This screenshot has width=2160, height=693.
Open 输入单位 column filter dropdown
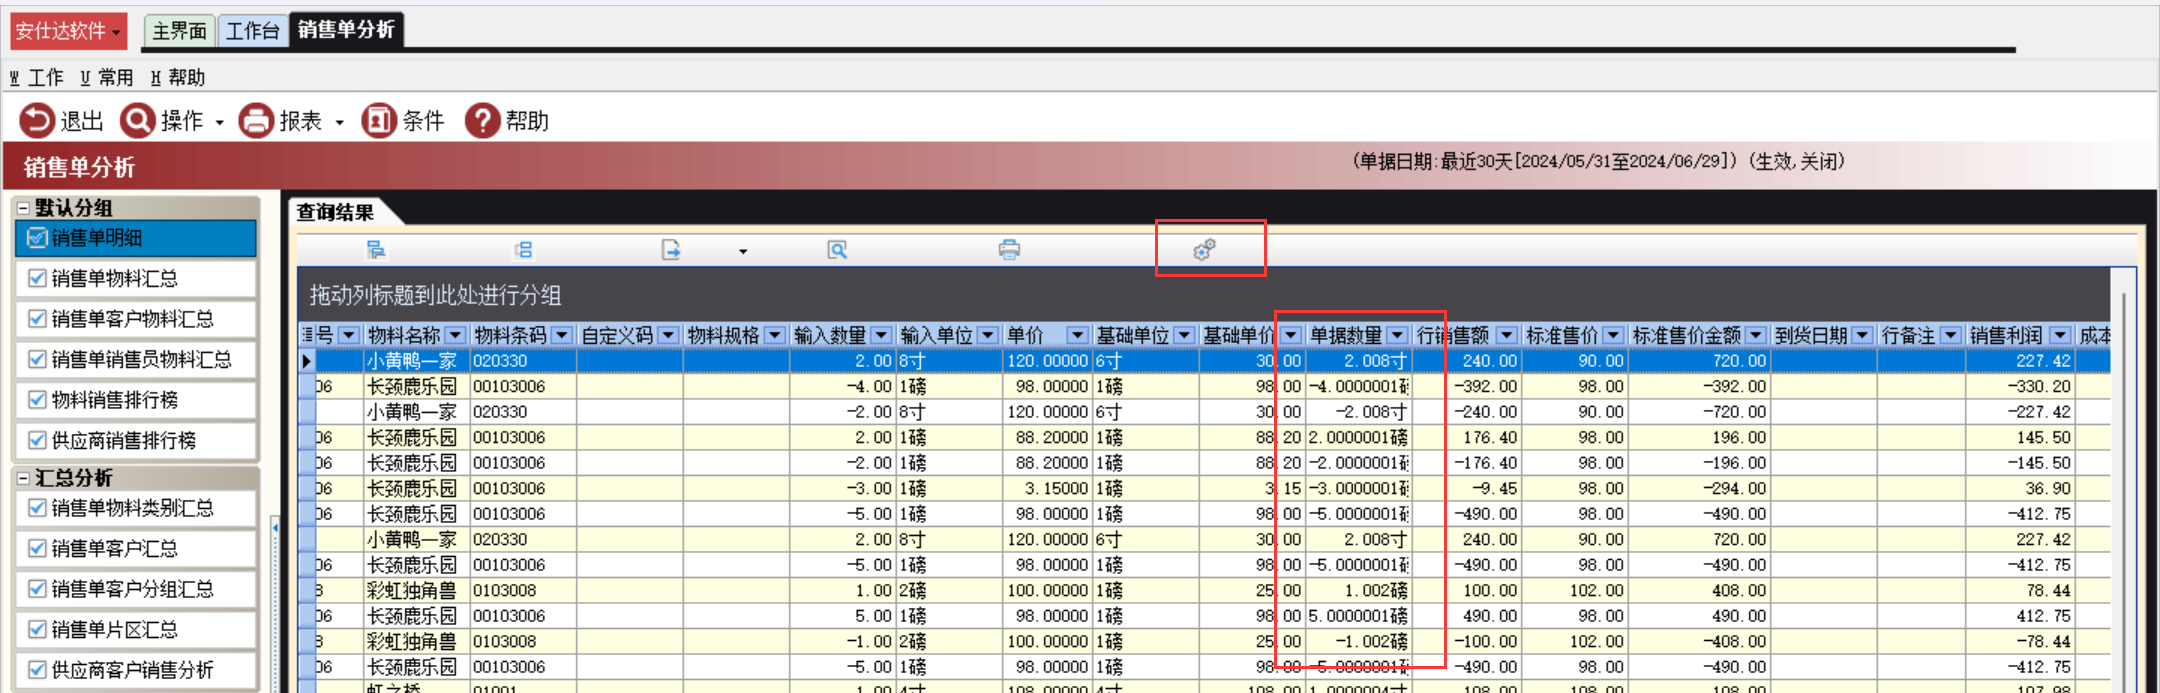[988, 335]
